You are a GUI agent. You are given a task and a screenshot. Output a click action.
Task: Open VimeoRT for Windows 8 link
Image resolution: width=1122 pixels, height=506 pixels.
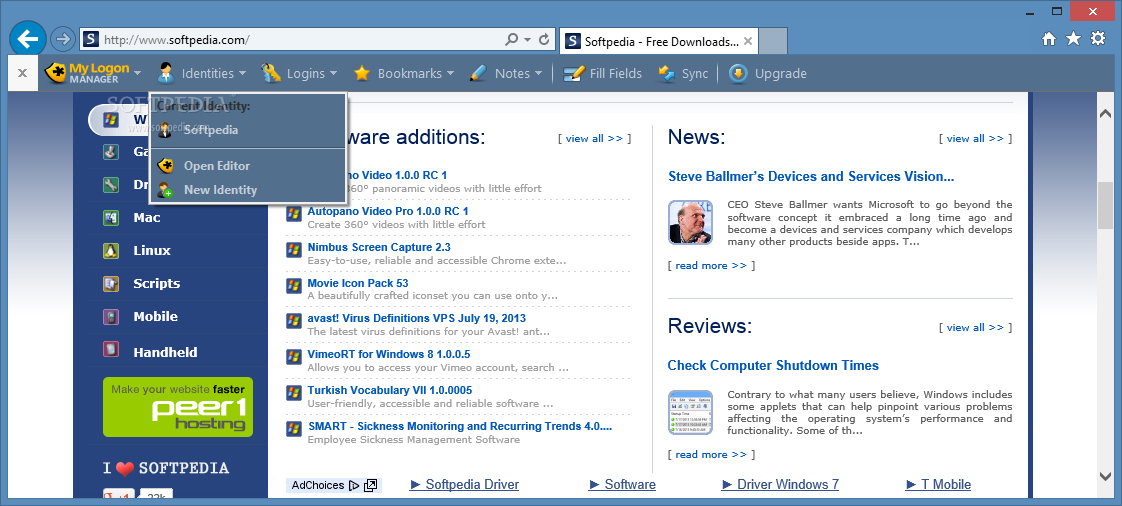[x=389, y=354]
